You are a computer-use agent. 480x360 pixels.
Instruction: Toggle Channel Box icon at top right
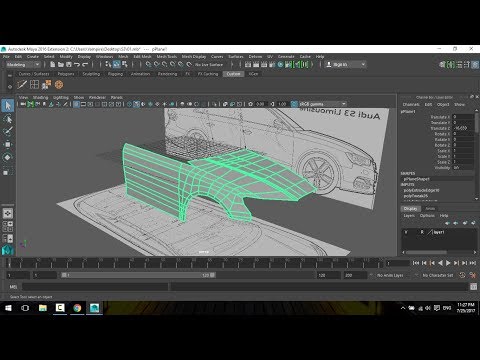475,64
